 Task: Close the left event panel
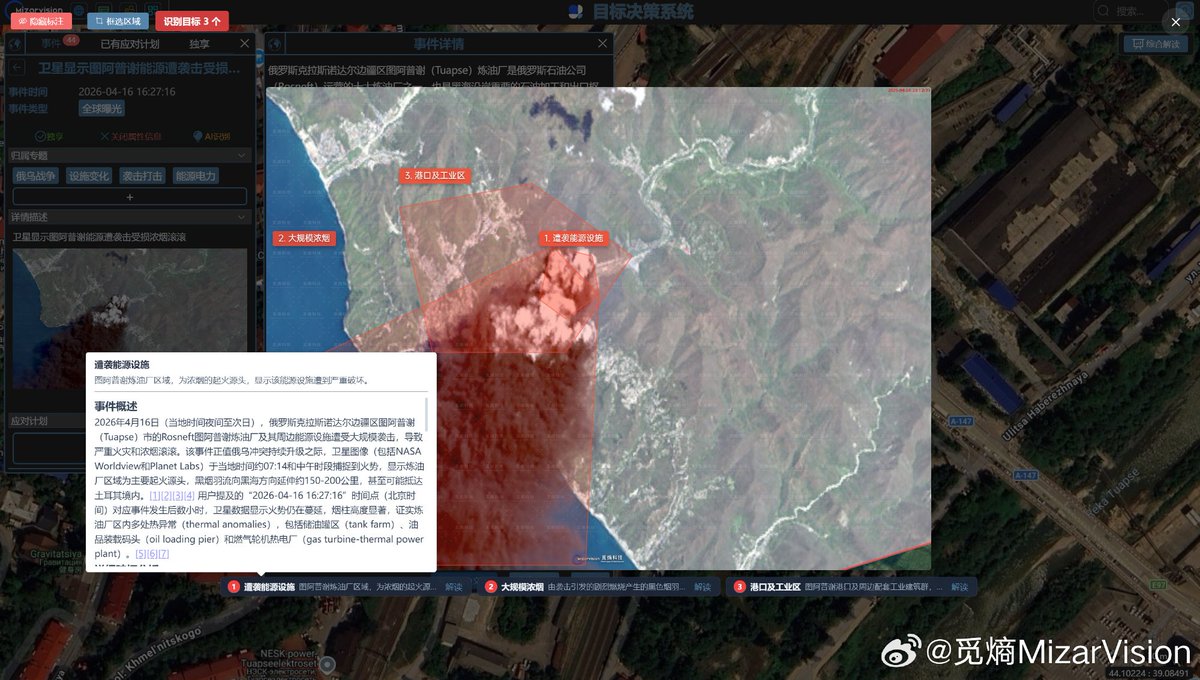pyautogui.click(x=245, y=44)
